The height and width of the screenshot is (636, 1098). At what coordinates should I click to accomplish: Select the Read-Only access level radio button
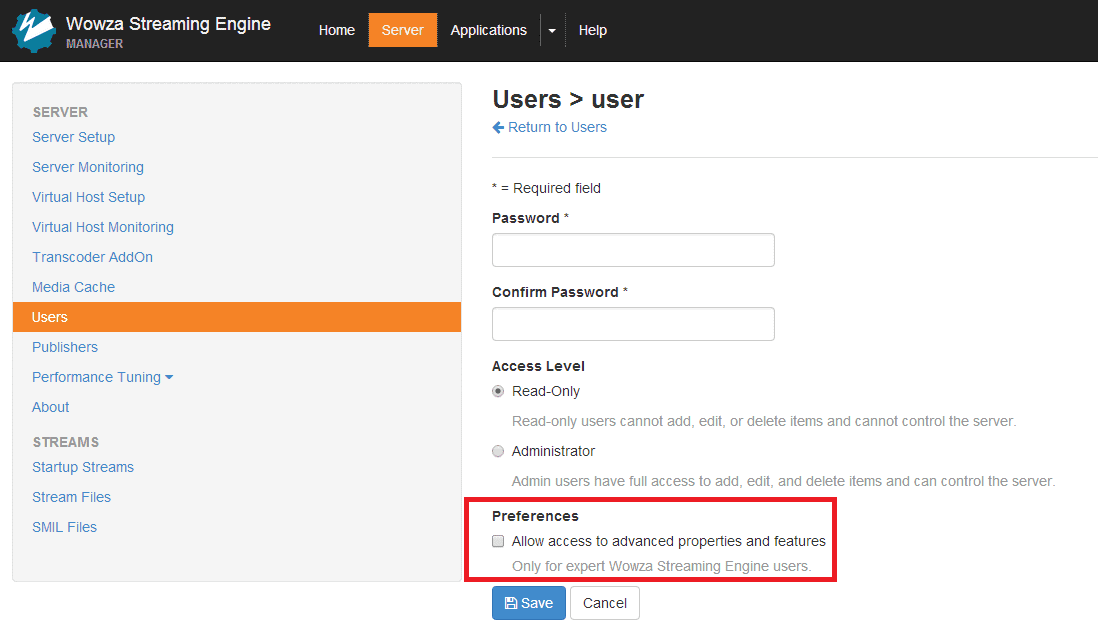click(x=498, y=392)
